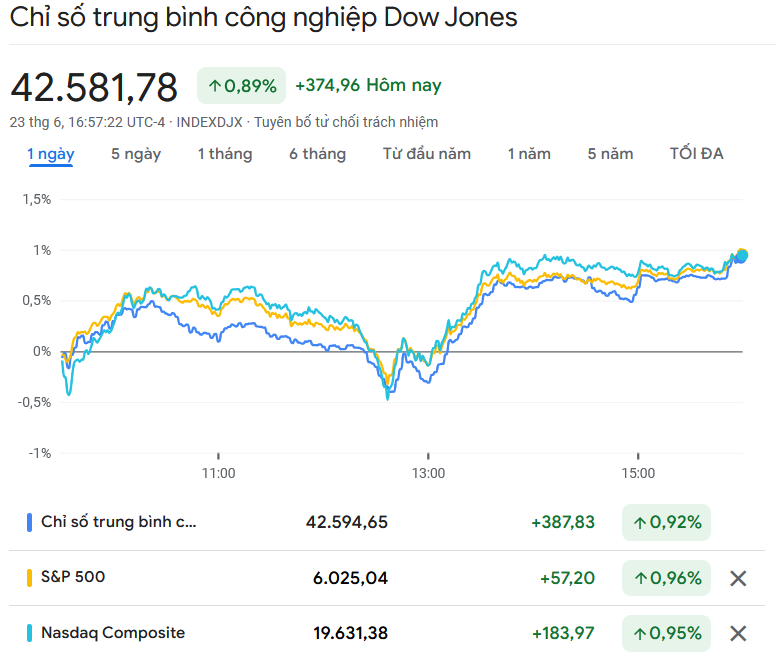Remove S&P 500 comparison with X icon
The height and width of the screenshot is (659, 776).
tap(738, 578)
